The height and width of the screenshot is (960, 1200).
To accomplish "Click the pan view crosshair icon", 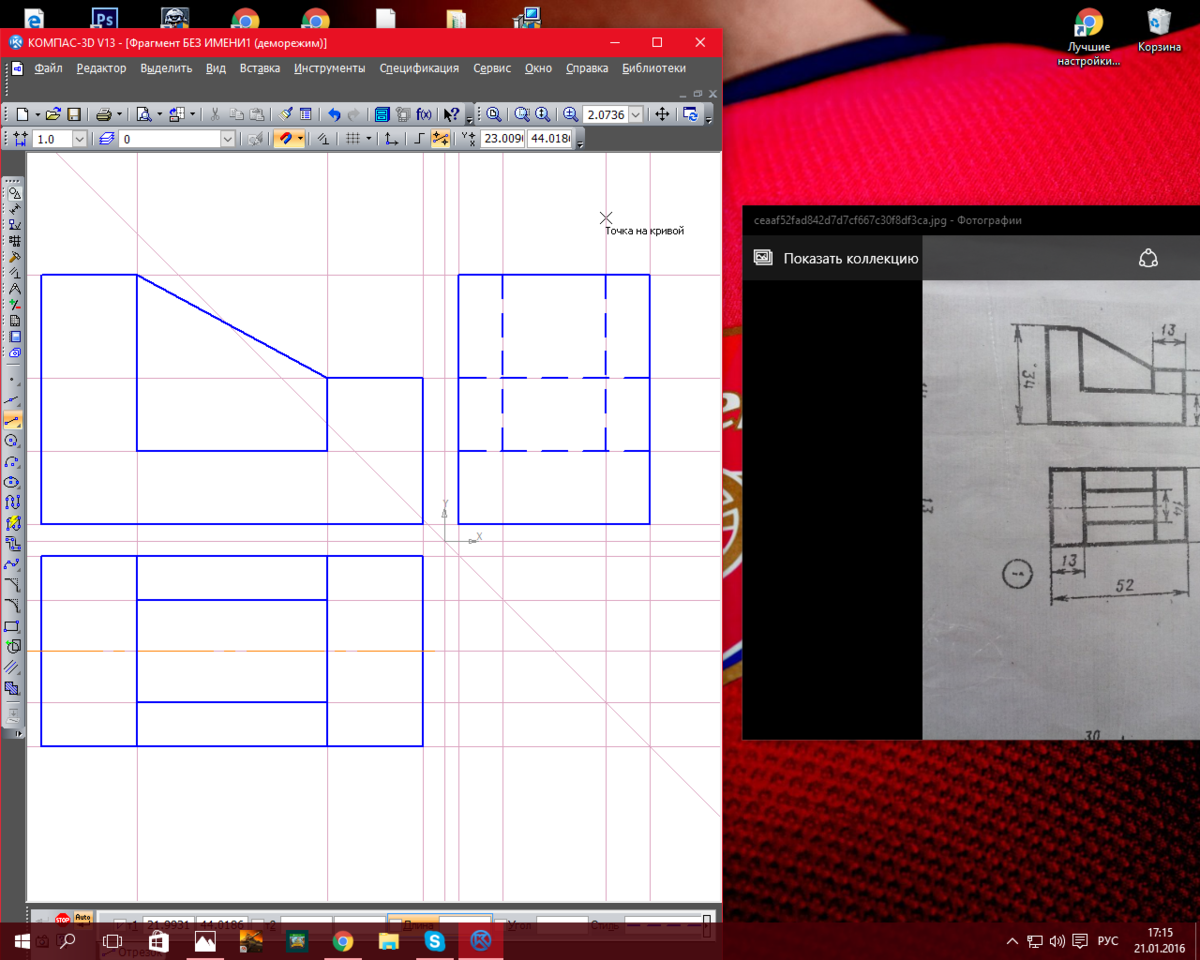I will [662, 115].
